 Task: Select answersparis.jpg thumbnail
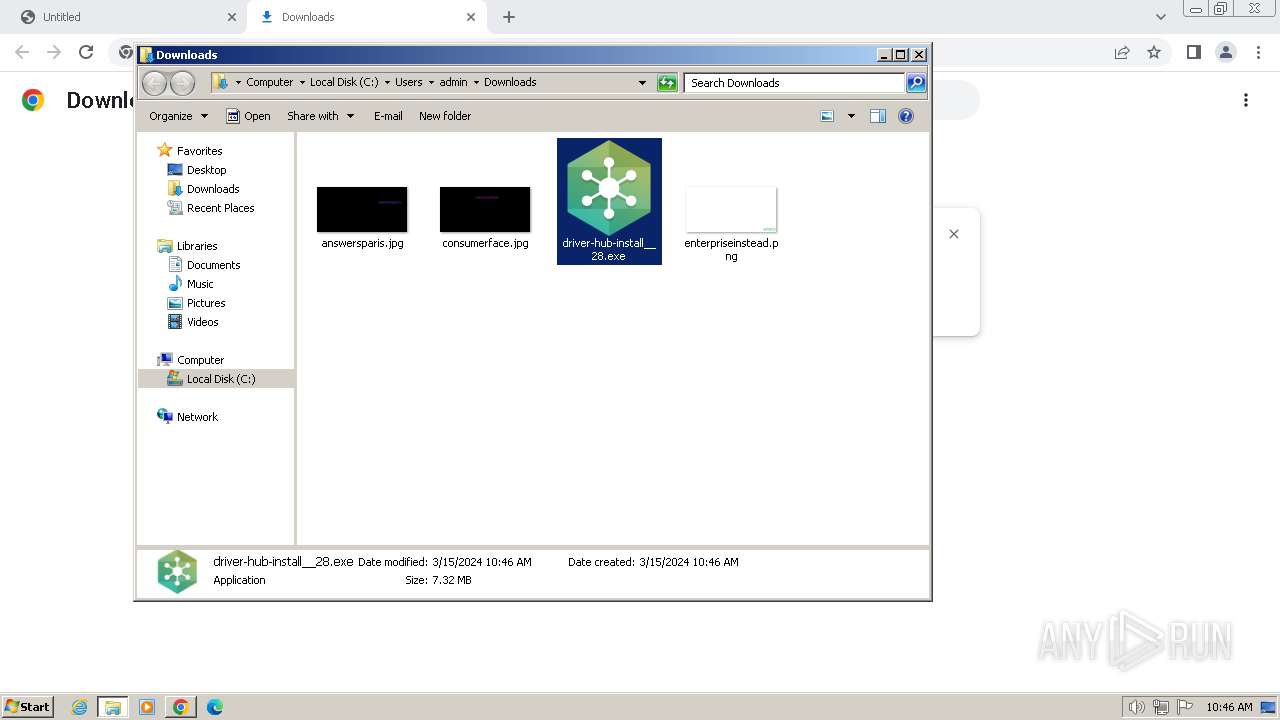point(362,209)
